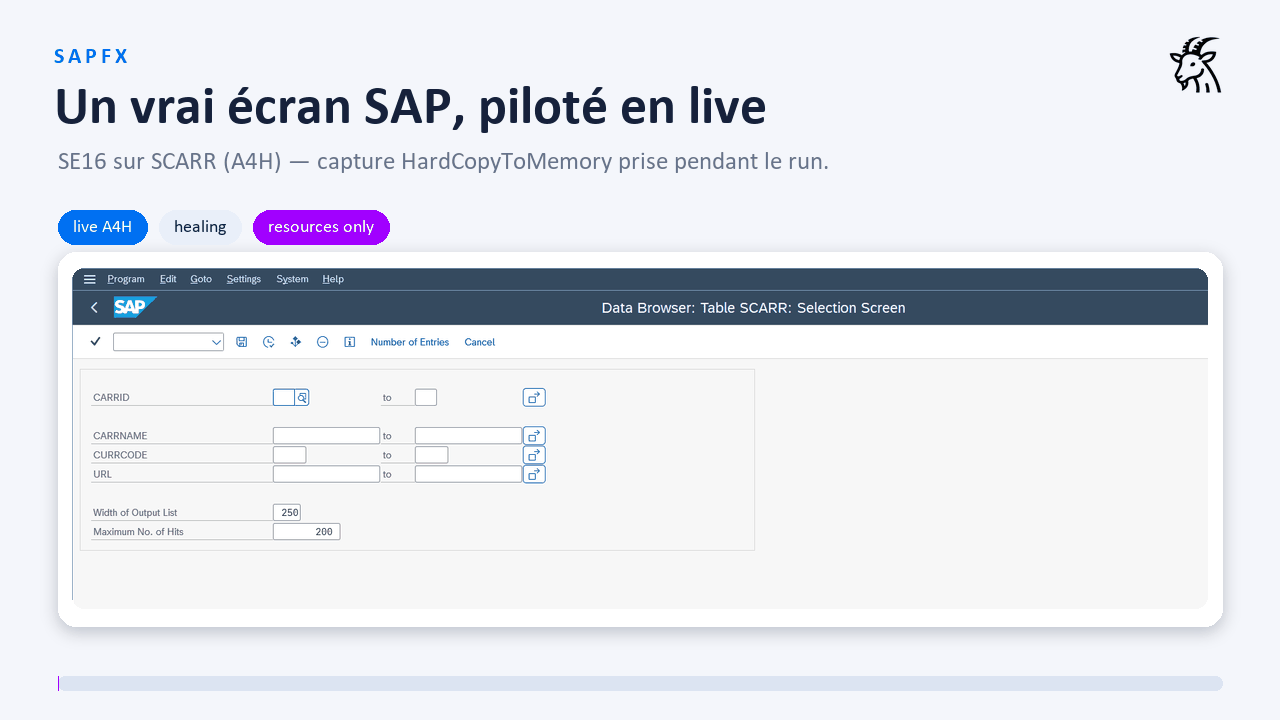This screenshot has width=1280, height=720.
Task: Click the SAP logo
Action: [134, 307]
